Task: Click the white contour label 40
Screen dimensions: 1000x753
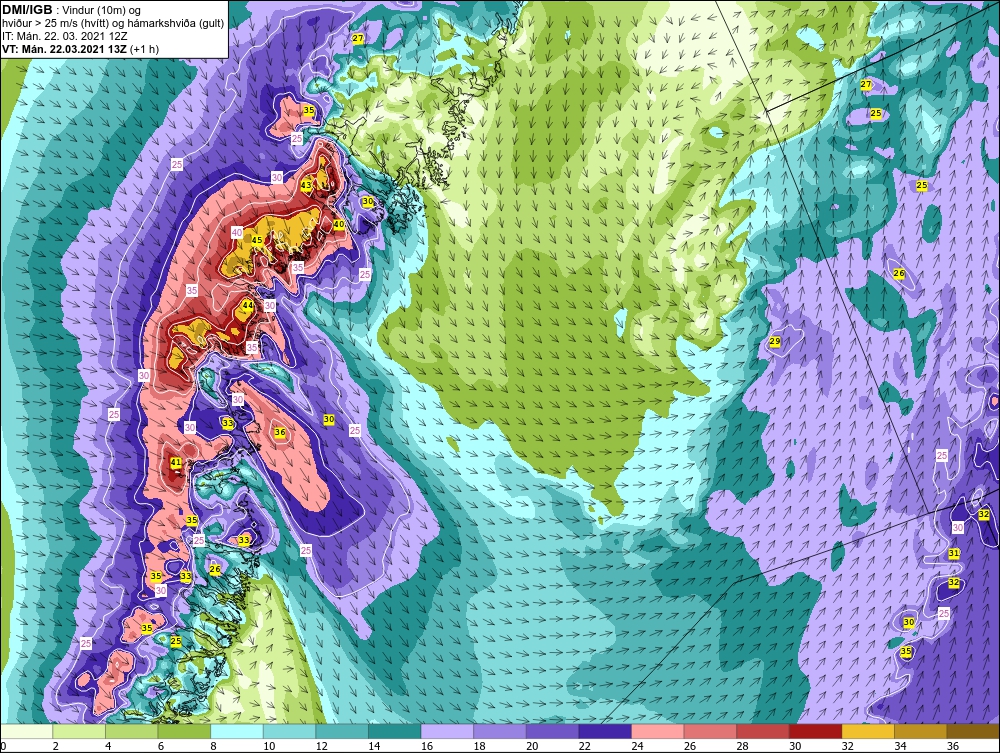Action: 237,232
